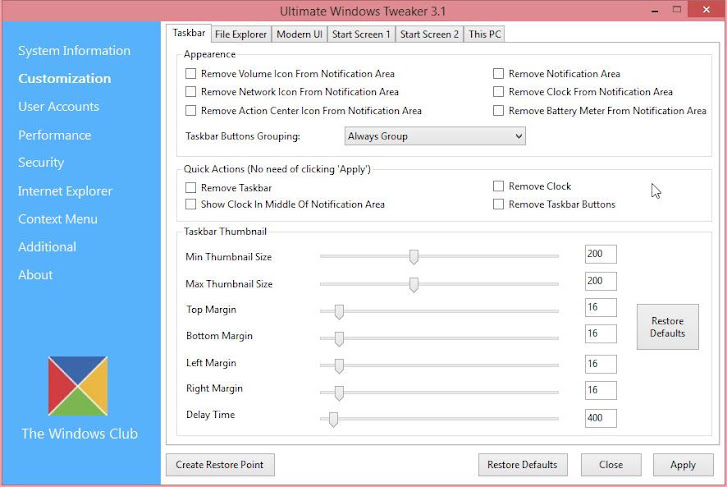Click The Windows Club link text
The image size is (727, 487).
(x=80, y=434)
